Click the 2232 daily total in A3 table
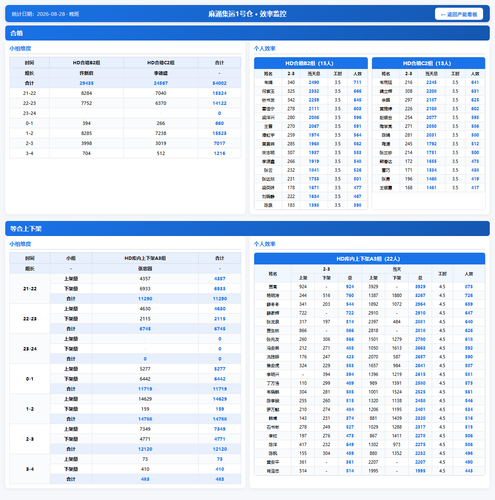495x500 pixels. (x=420, y=453)
